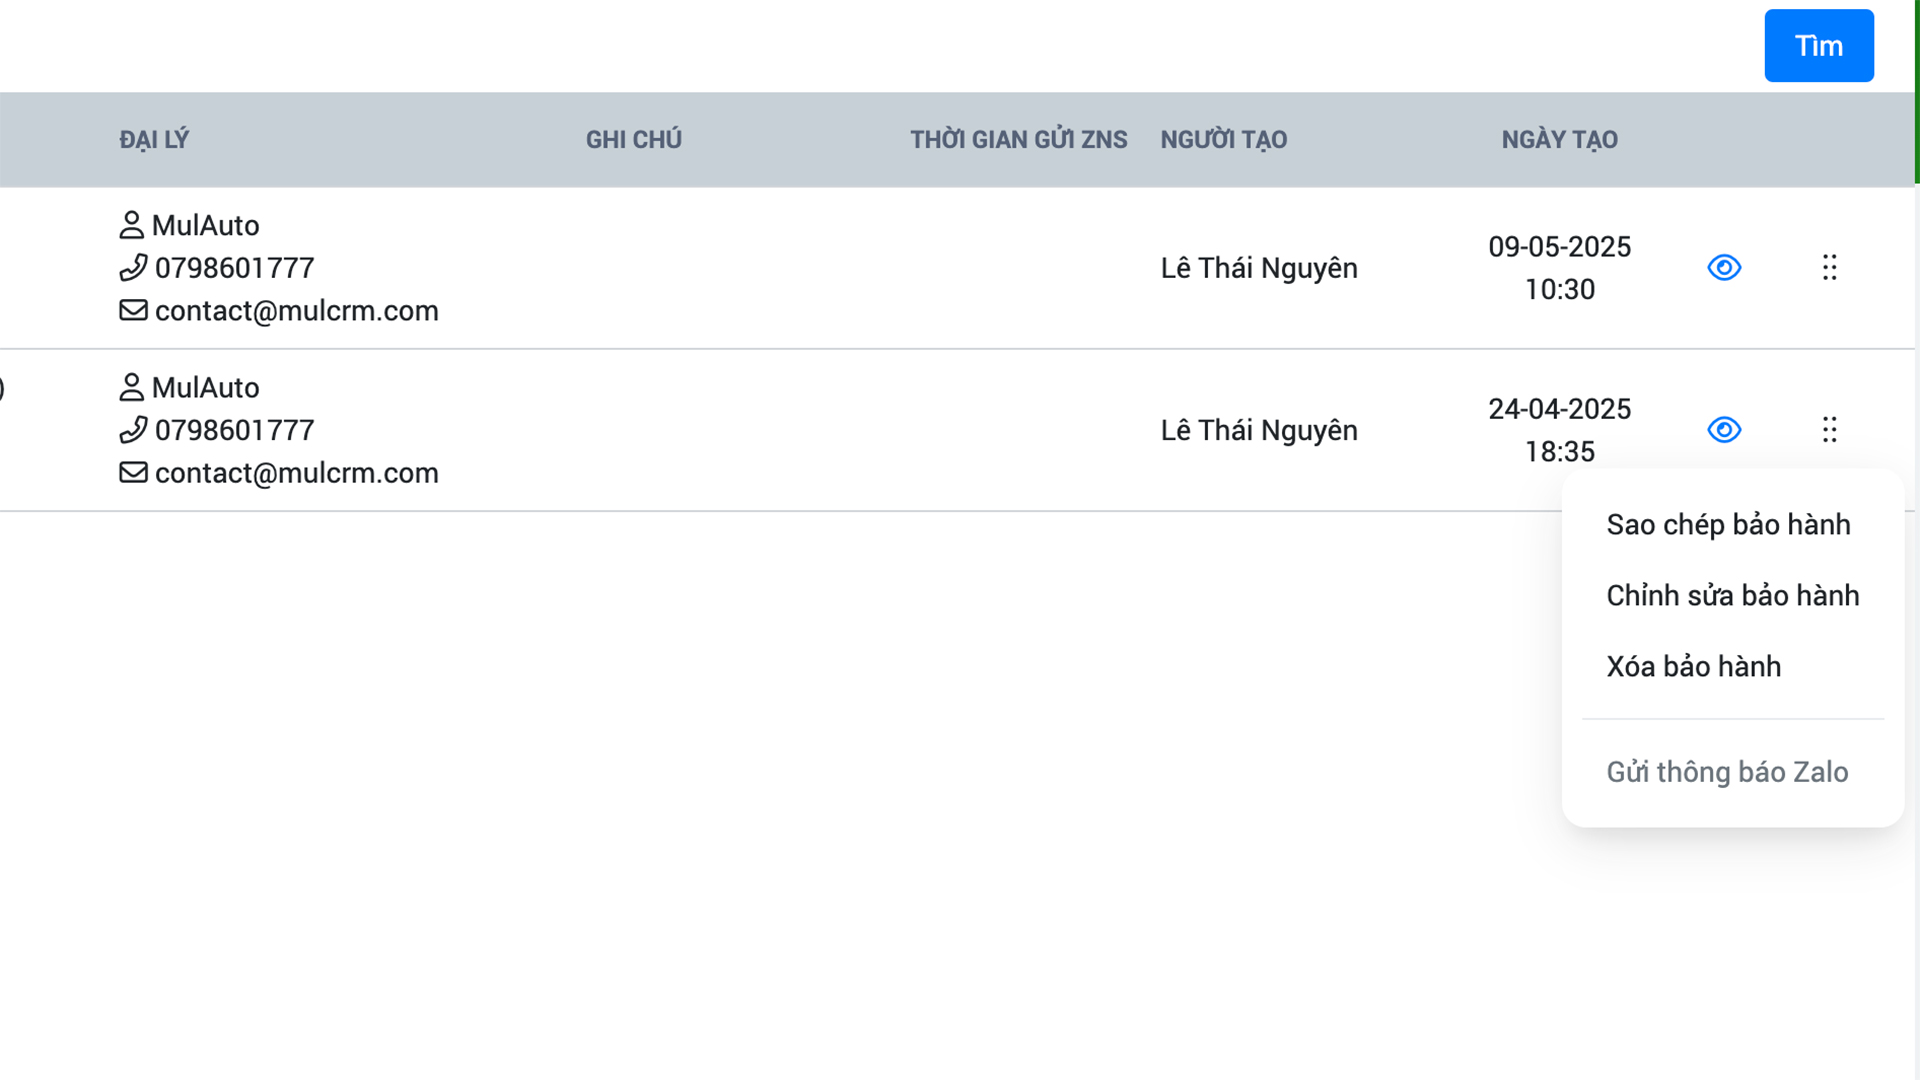Click the NGÀY TẠO column header
The width and height of the screenshot is (1920, 1080).
tap(1559, 140)
